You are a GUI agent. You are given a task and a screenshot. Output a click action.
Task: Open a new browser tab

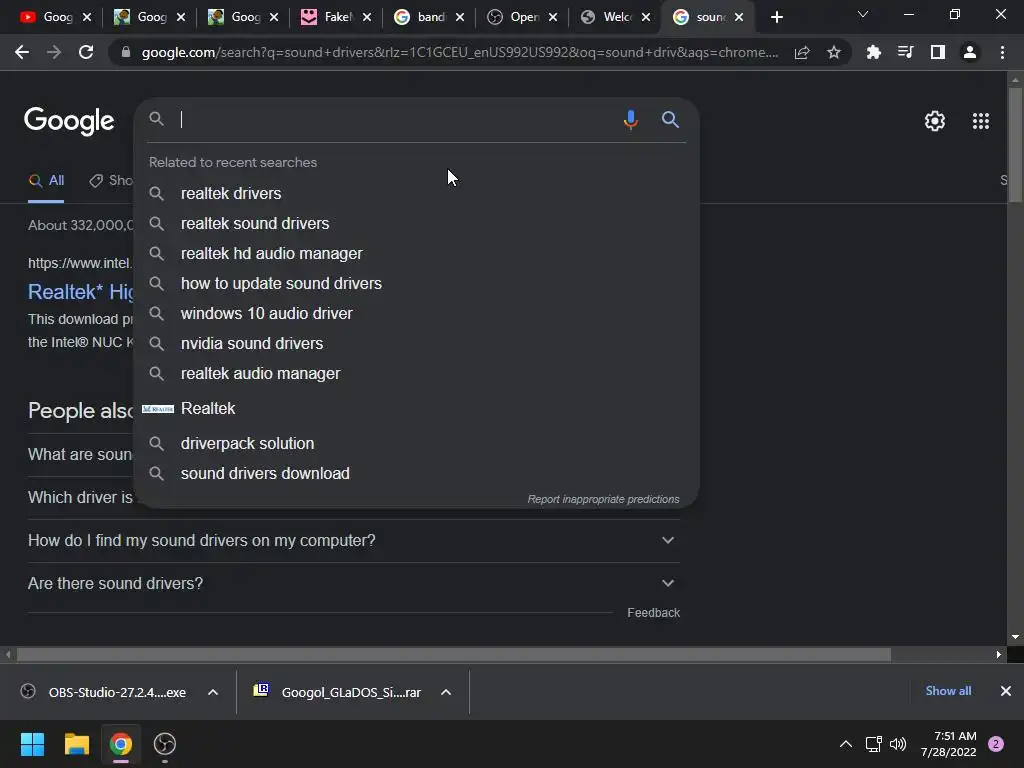click(776, 17)
